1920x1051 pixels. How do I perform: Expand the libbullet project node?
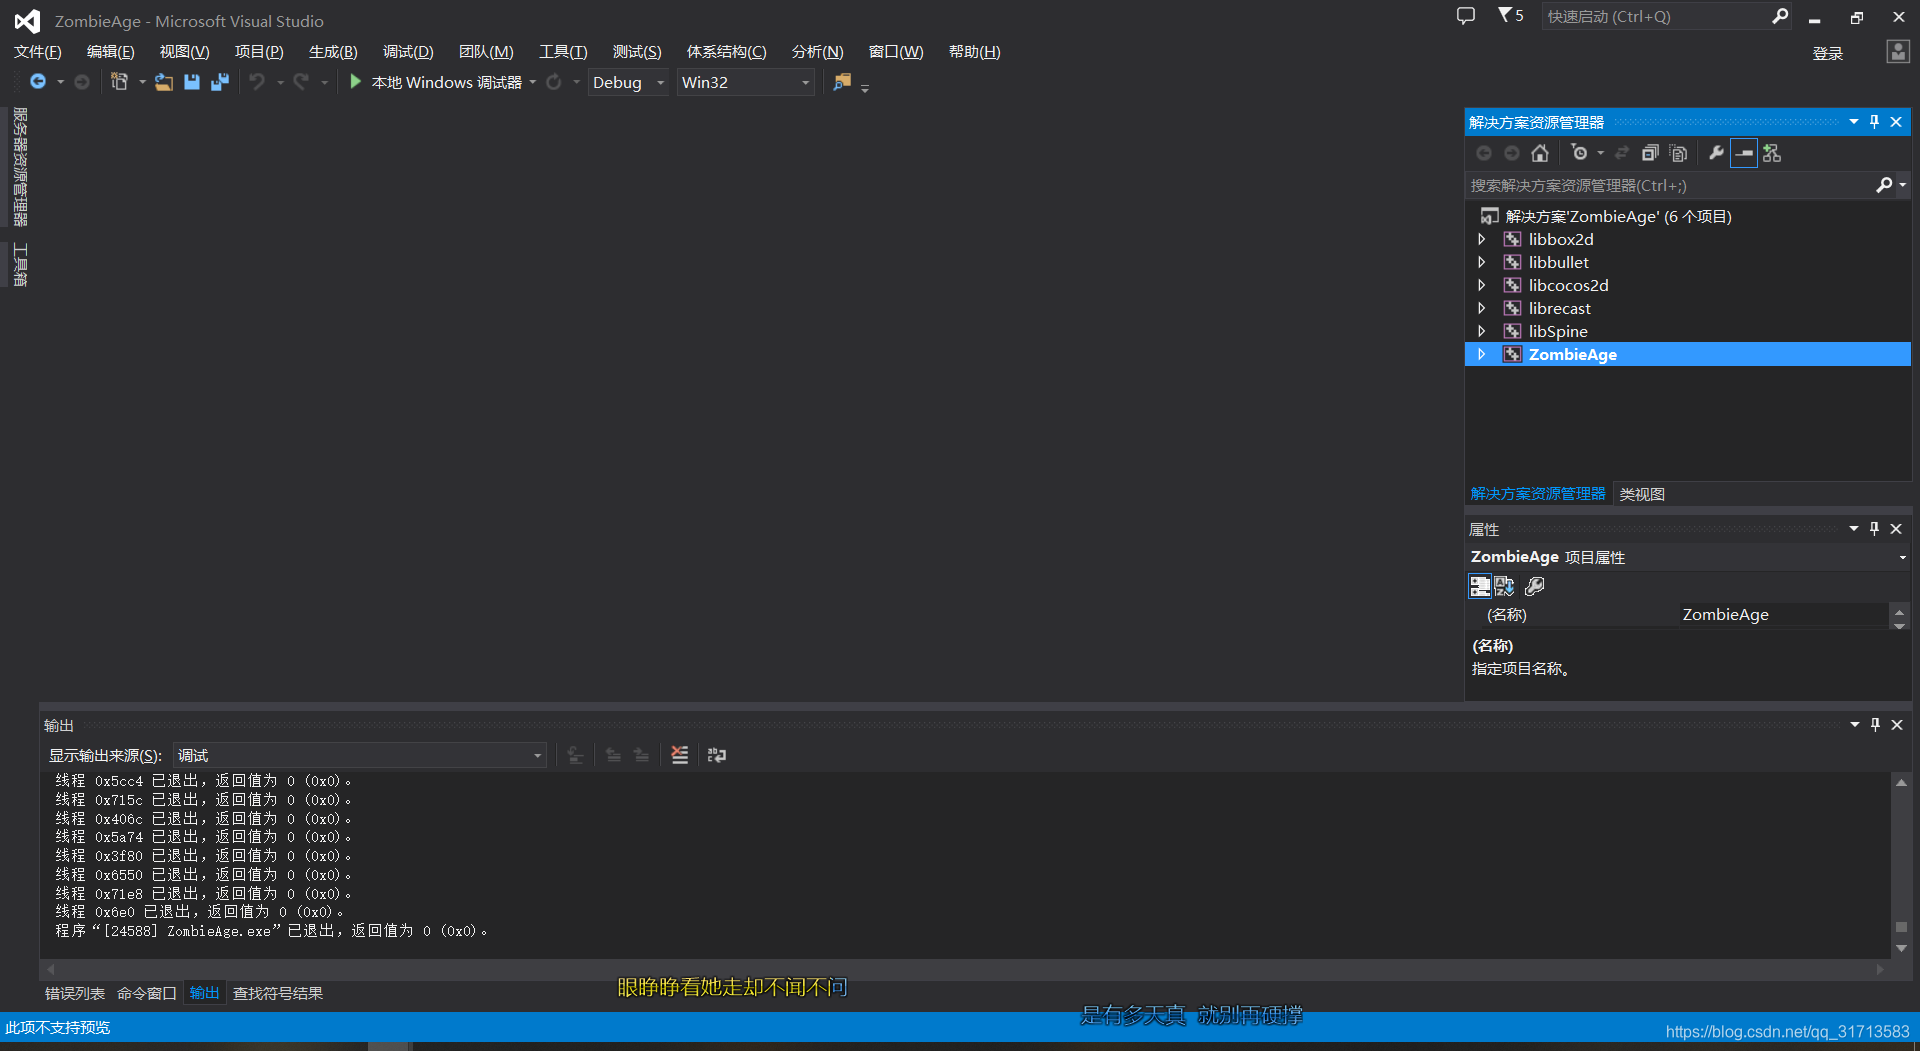[x=1482, y=262]
